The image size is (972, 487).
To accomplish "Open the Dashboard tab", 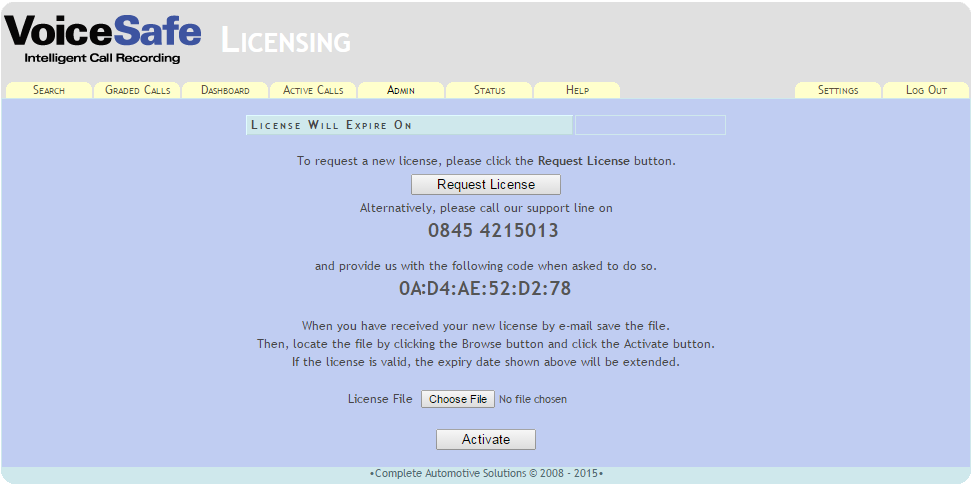I will (225, 90).
